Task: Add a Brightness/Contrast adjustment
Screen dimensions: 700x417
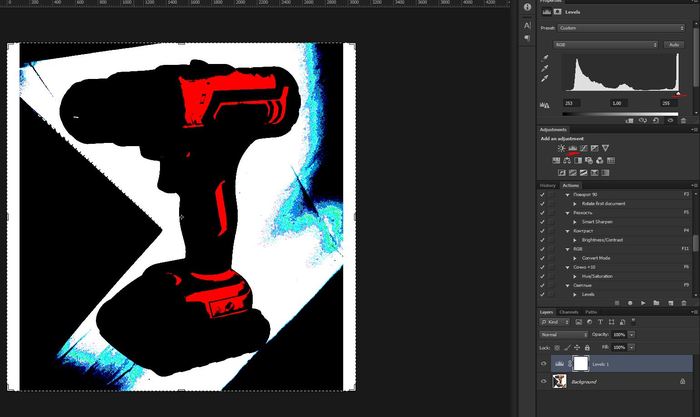Action: click(561, 148)
